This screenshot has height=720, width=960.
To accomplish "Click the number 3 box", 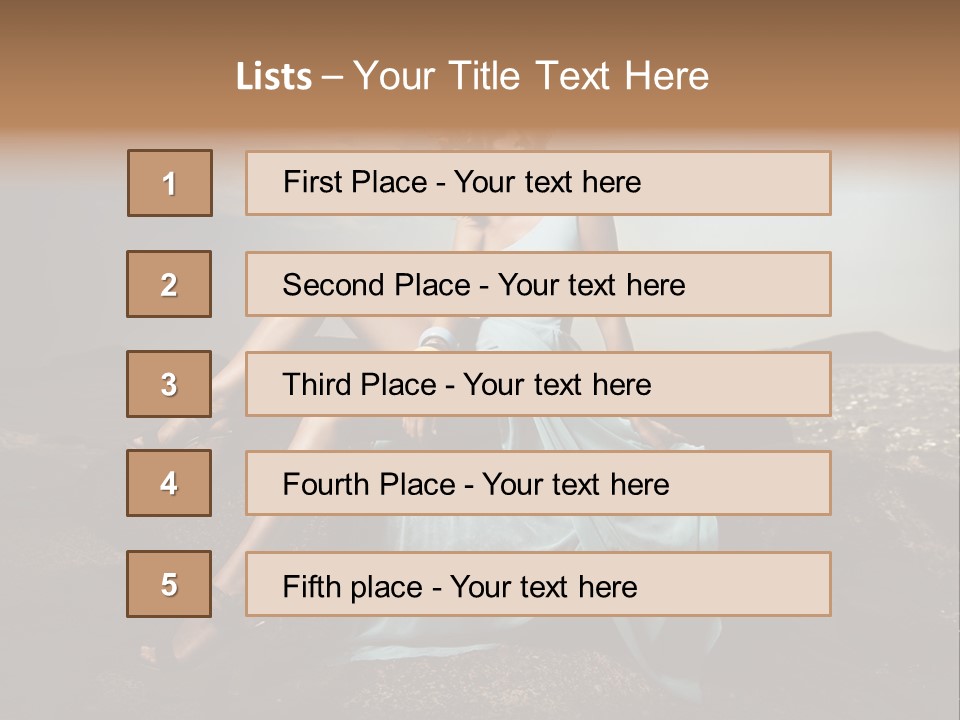I will 169,384.
